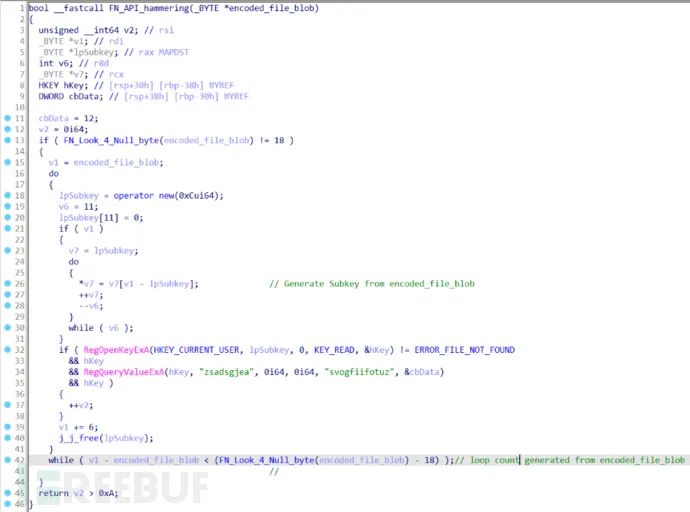Click line number 46 in the gutter

coord(19,504)
